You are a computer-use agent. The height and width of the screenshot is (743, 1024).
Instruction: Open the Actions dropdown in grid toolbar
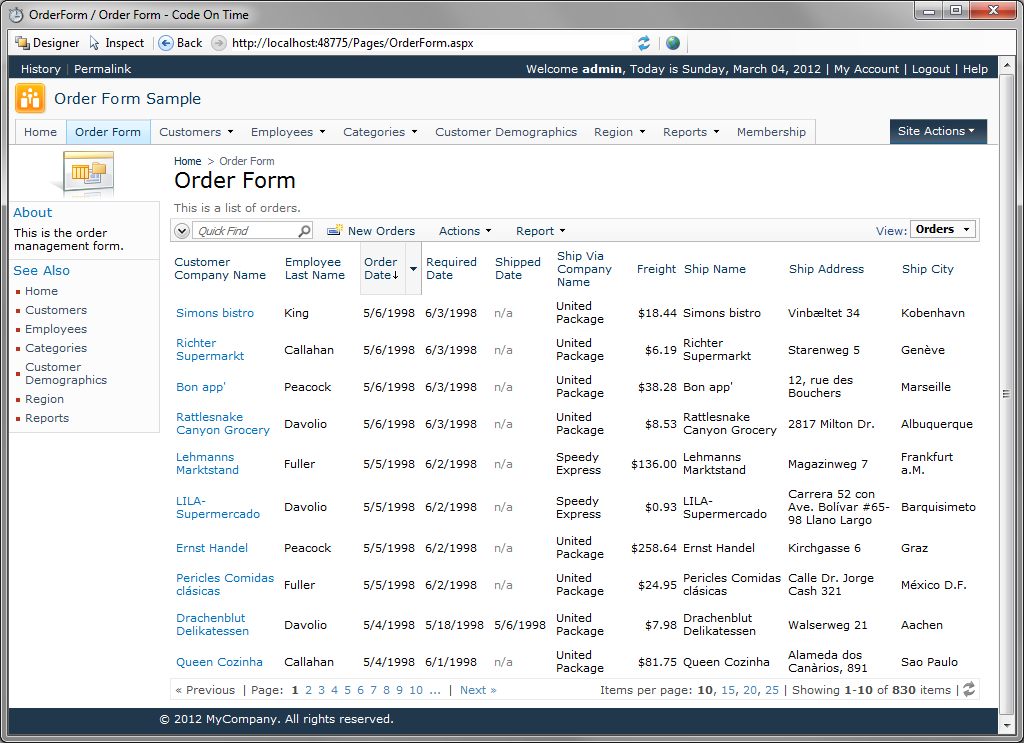(465, 231)
